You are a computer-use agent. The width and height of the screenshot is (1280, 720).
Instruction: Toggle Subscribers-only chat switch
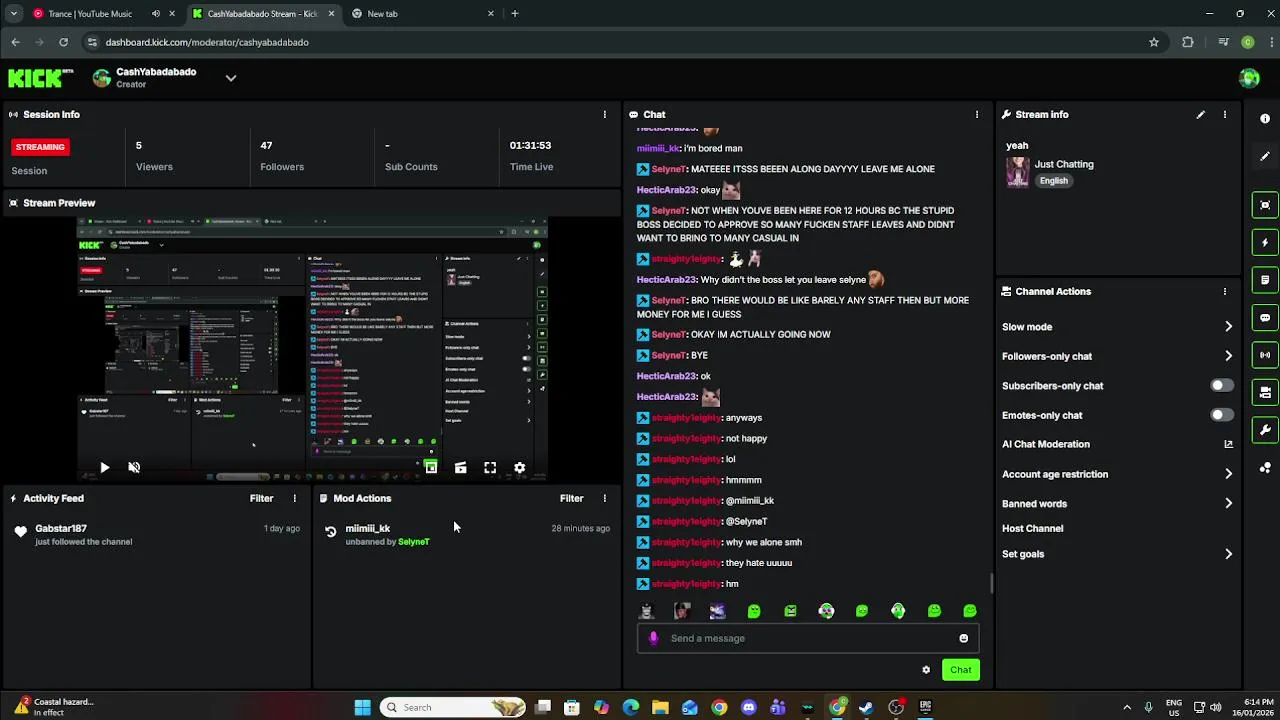coord(1222,385)
